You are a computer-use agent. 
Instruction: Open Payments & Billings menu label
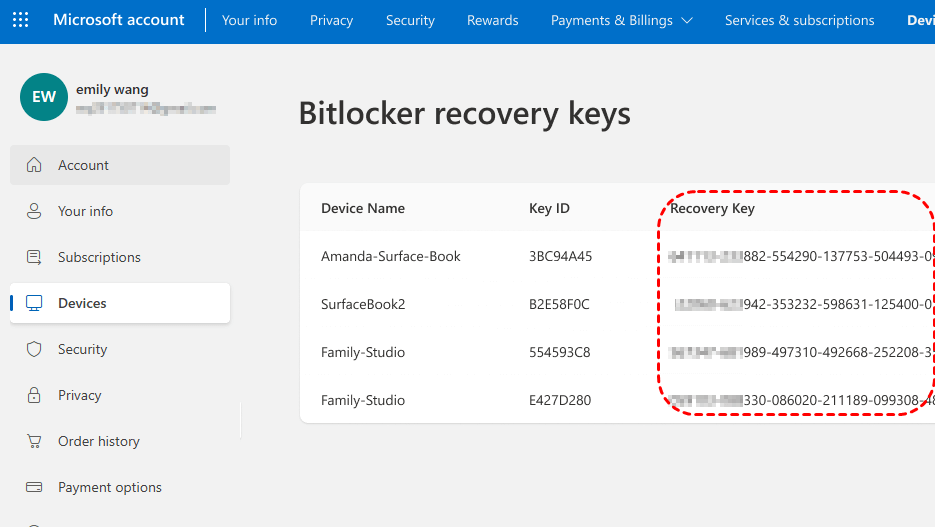pos(611,20)
